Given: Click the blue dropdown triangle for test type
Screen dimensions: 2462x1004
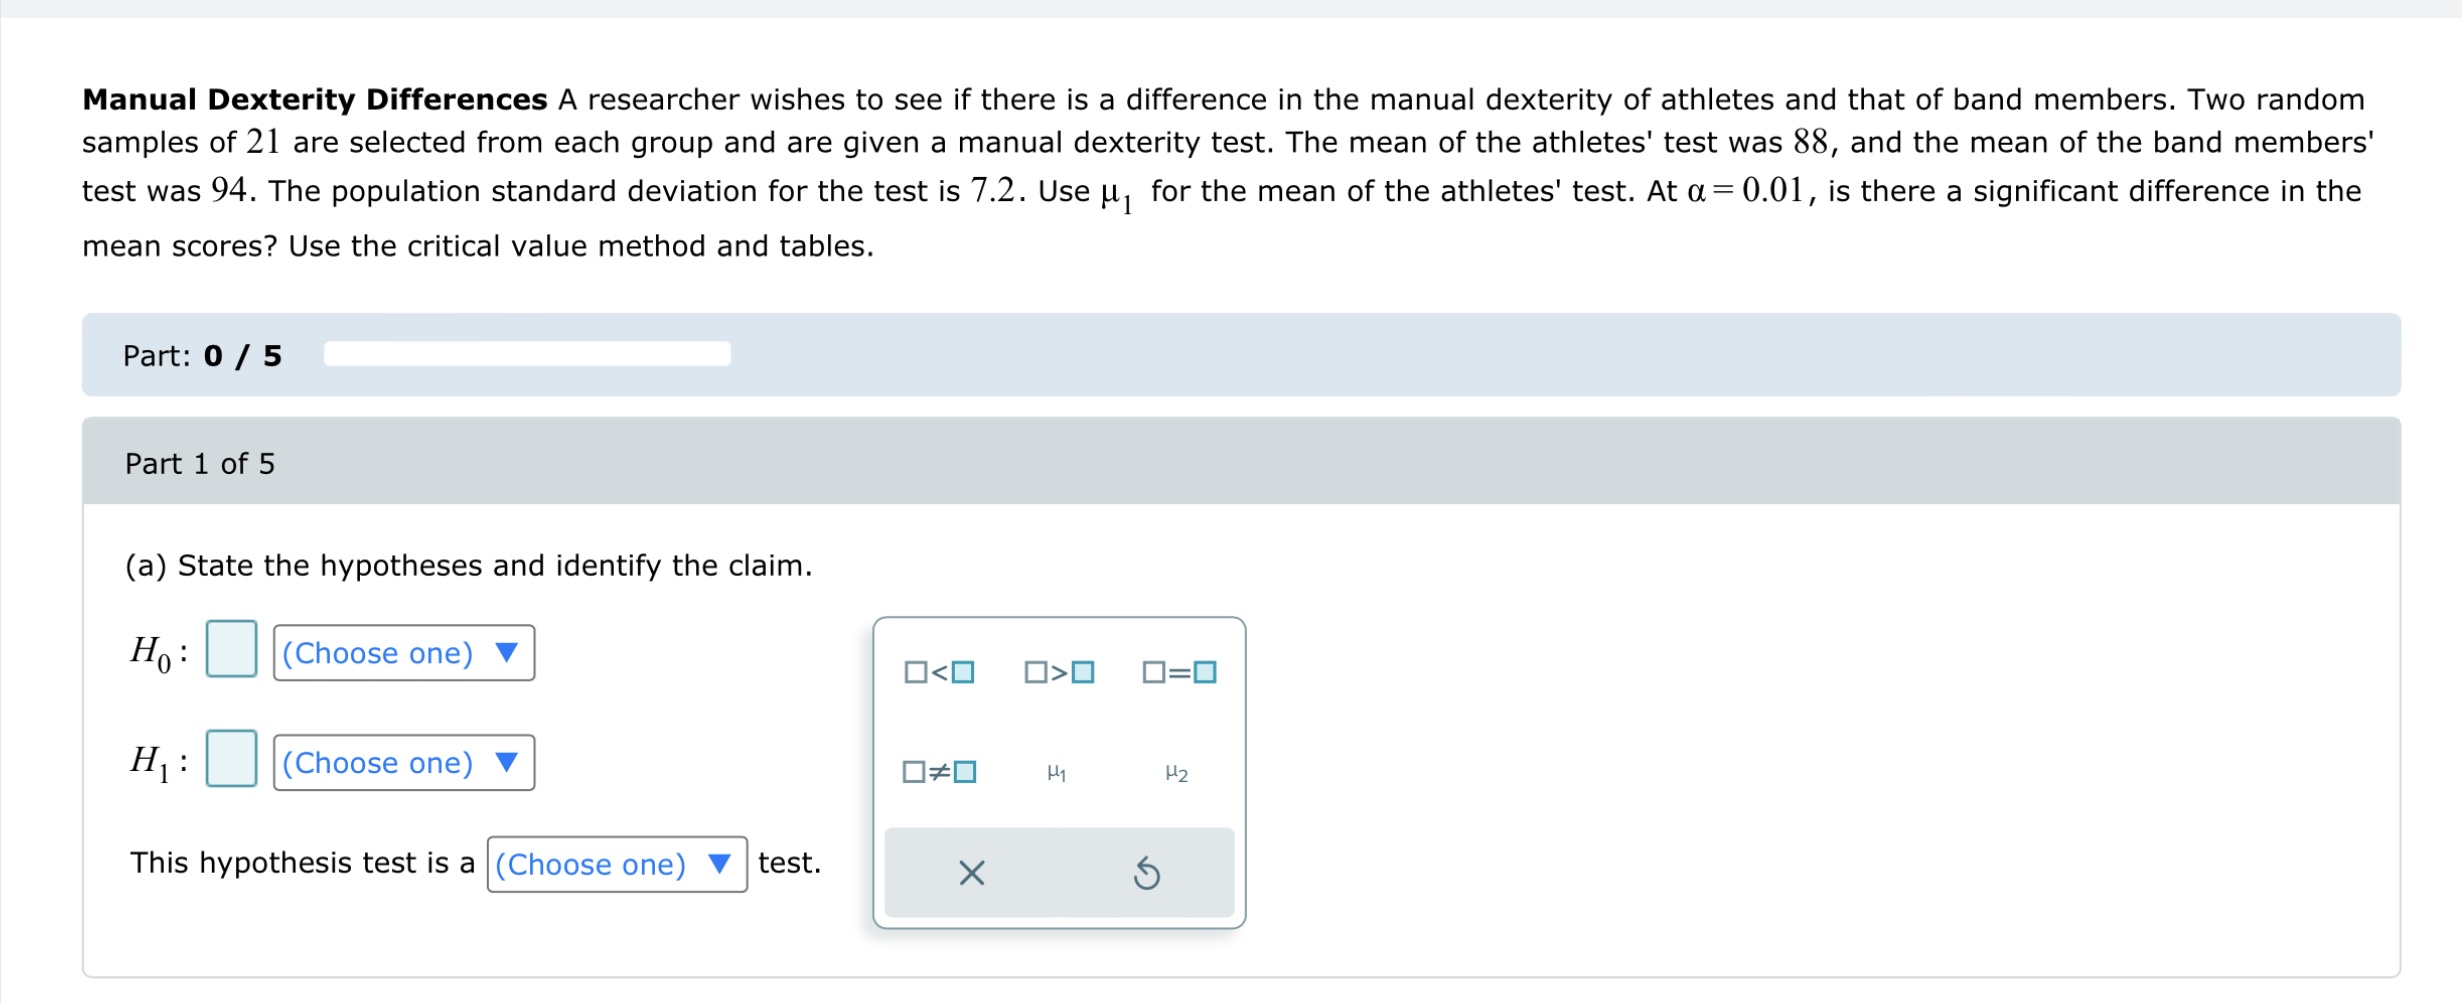Looking at the screenshot, I should point(722,865).
